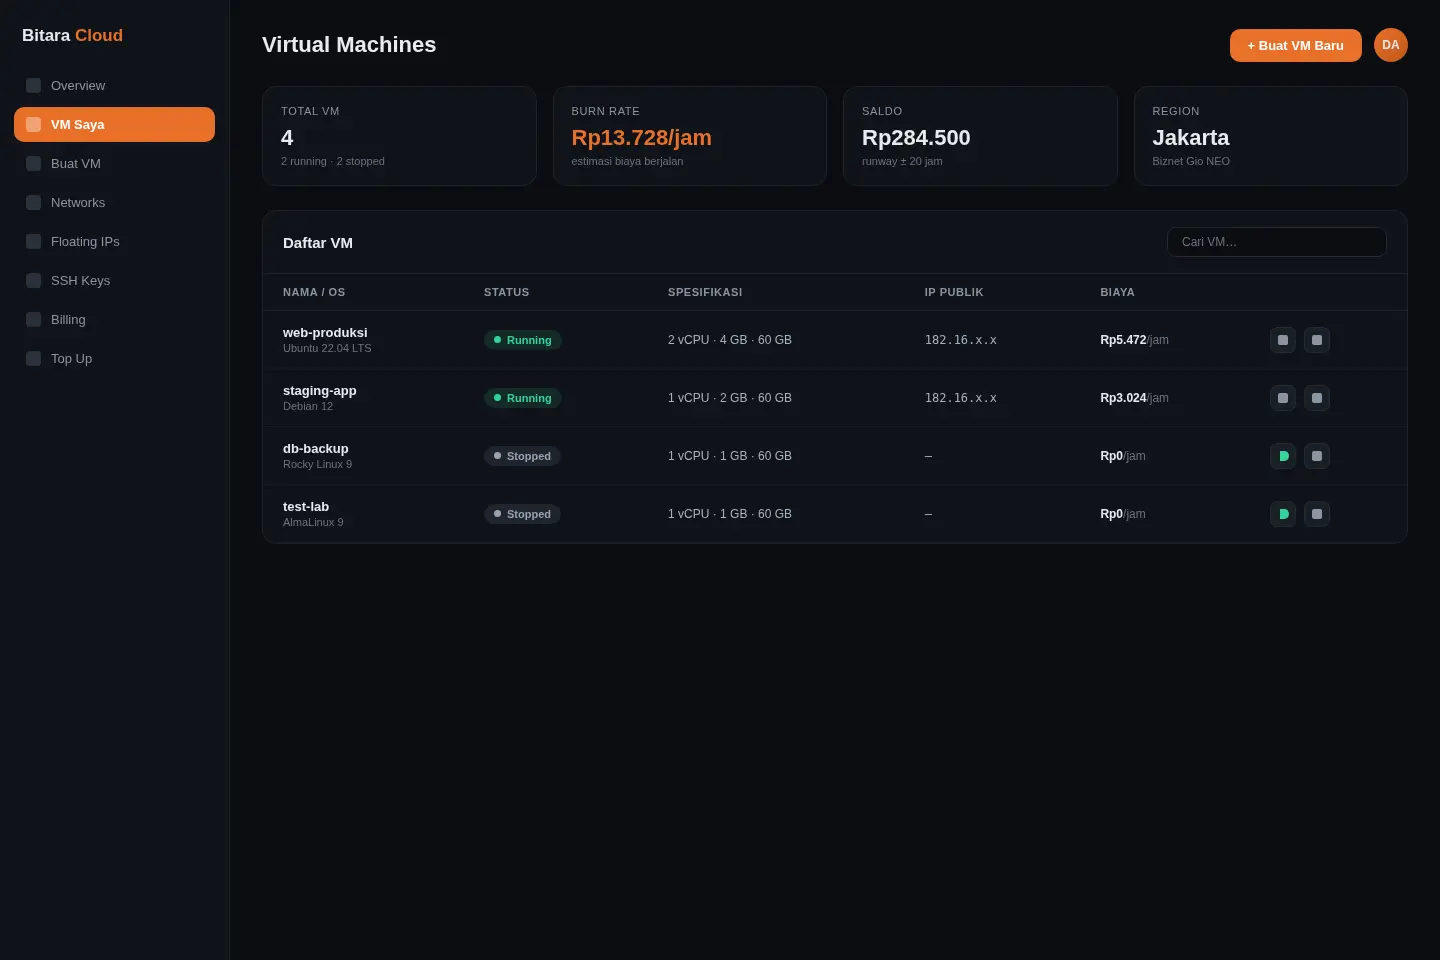Click the Rocky Linux 9 label
This screenshot has height=960, width=1440.
[318, 465]
